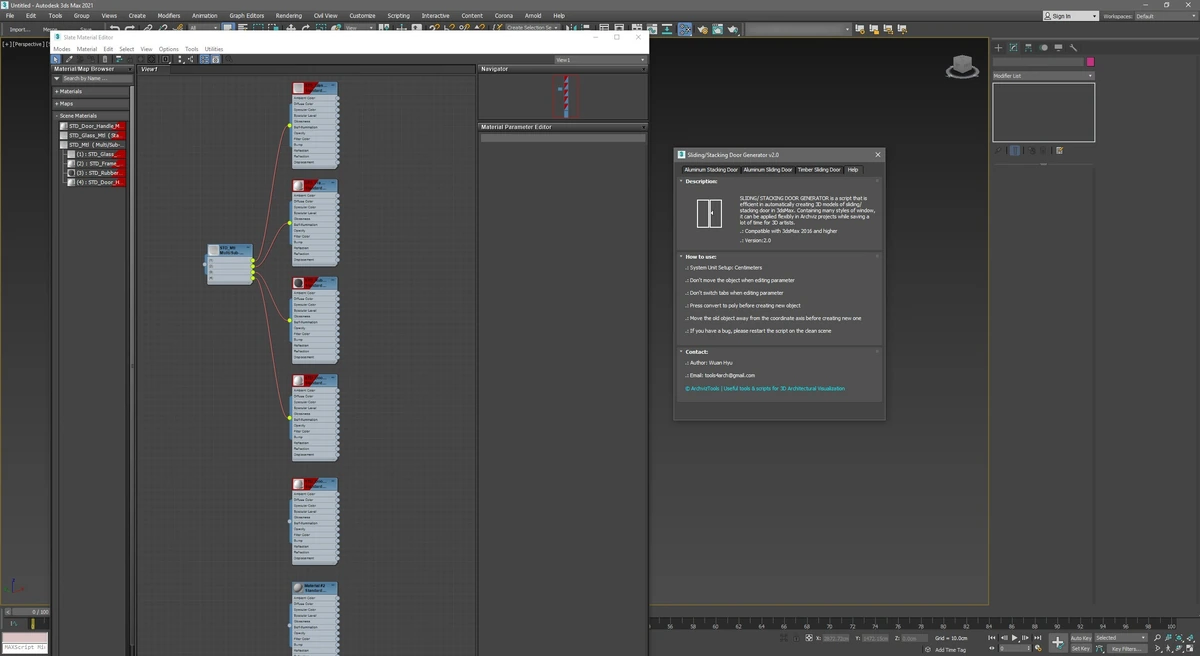Click the ViewCube in the viewport
This screenshot has width=1200, height=656.
point(962,67)
